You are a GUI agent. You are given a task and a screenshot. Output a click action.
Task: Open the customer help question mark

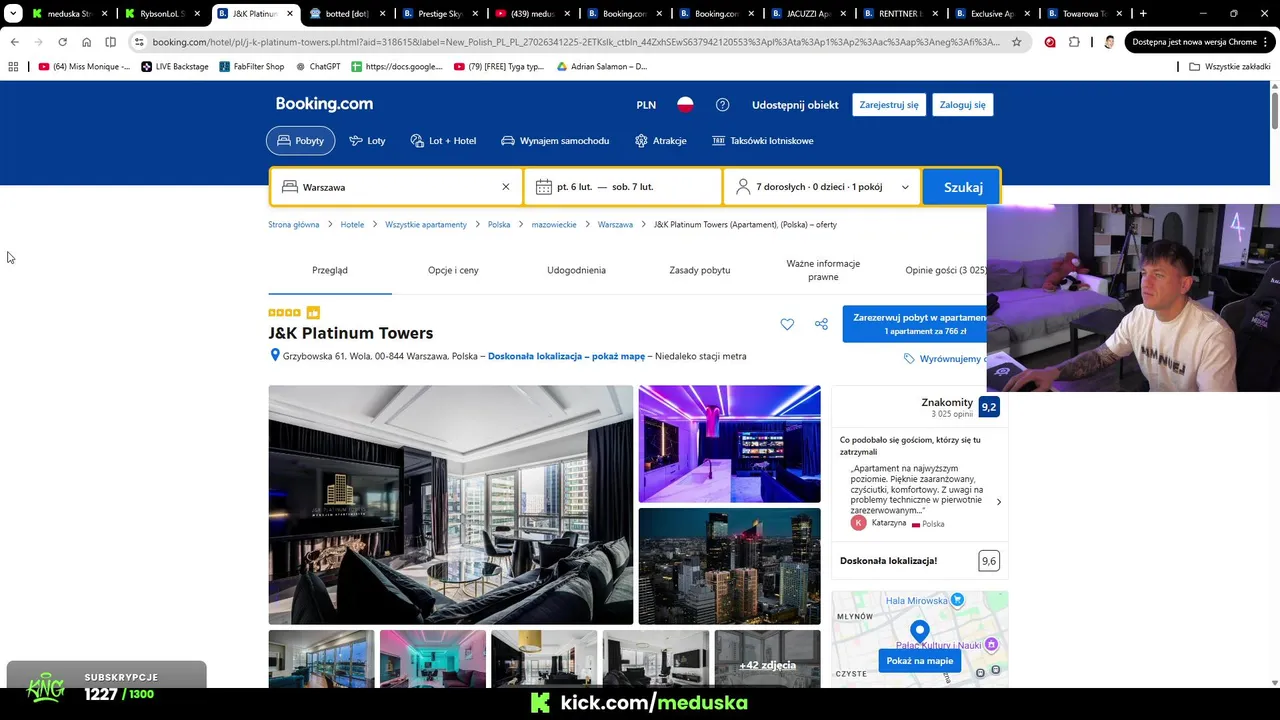[x=722, y=105]
